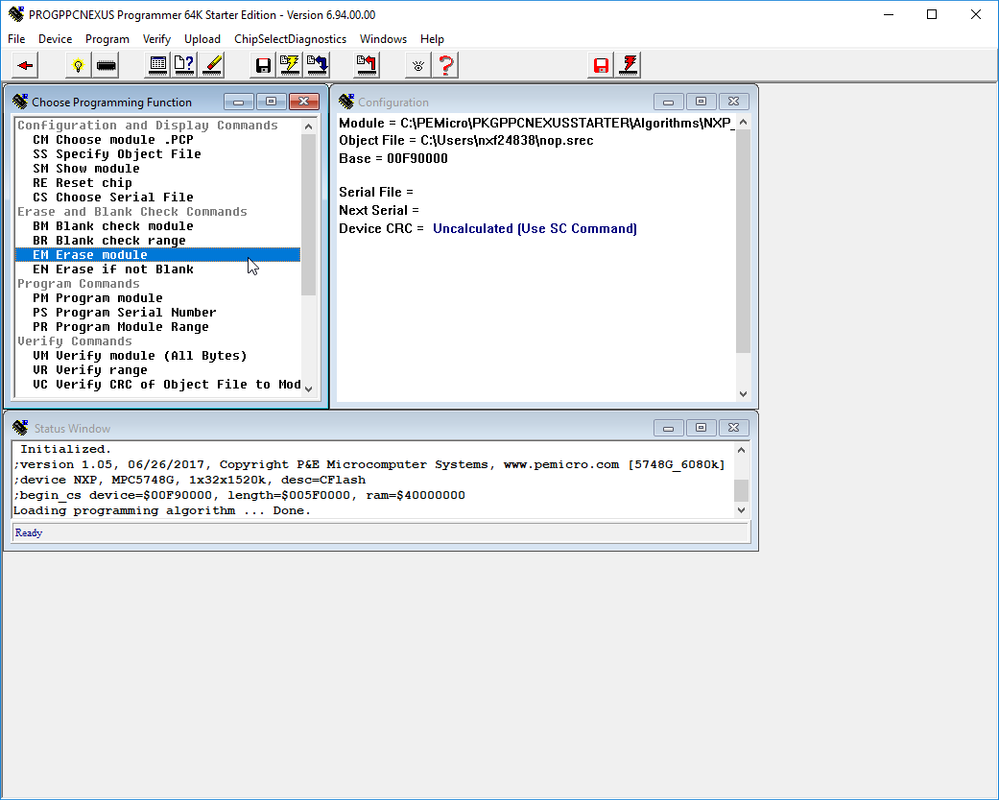Select PS Program Serial Number command
This screenshot has width=999, height=800.
[157, 312]
